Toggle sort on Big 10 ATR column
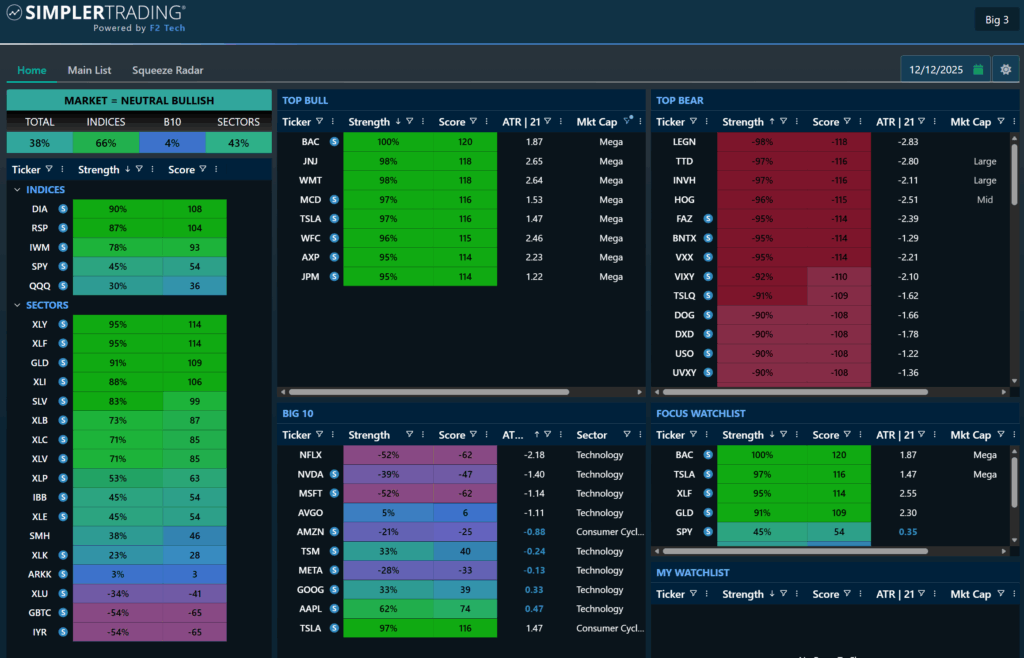The height and width of the screenshot is (658, 1024). point(512,435)
